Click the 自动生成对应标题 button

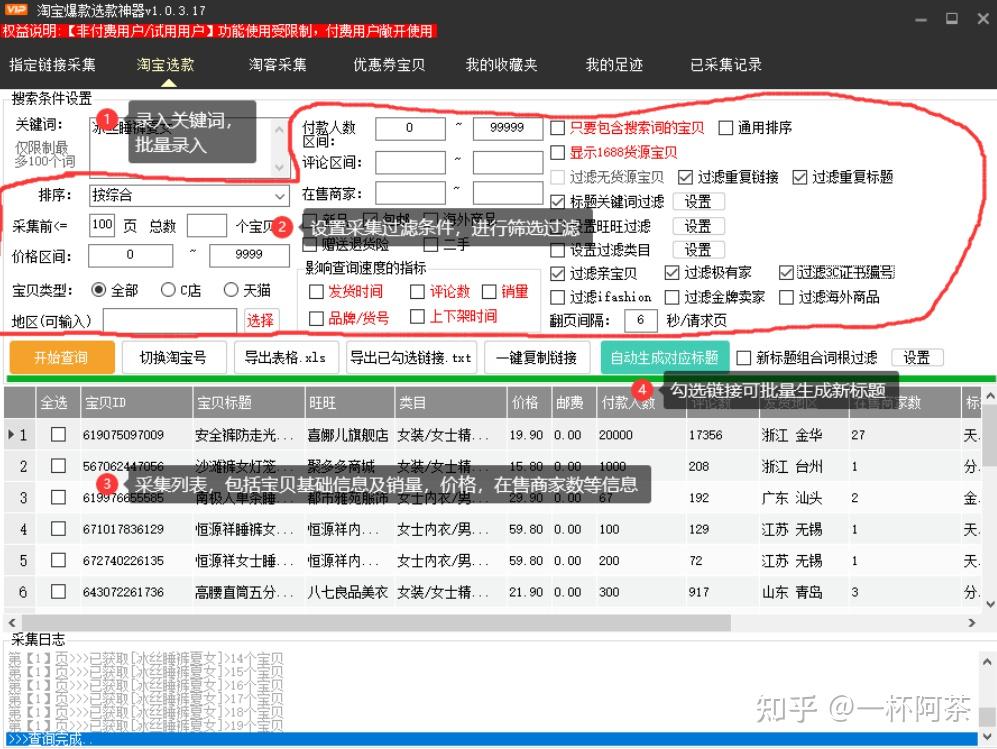(x=664, y=357)
